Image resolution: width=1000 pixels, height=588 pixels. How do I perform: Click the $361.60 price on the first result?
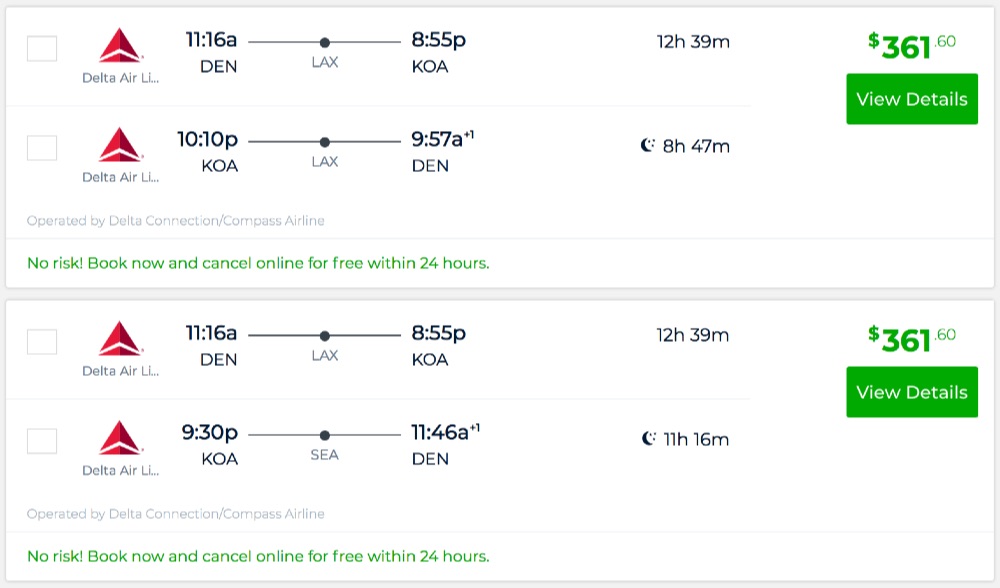coord(911,46)
